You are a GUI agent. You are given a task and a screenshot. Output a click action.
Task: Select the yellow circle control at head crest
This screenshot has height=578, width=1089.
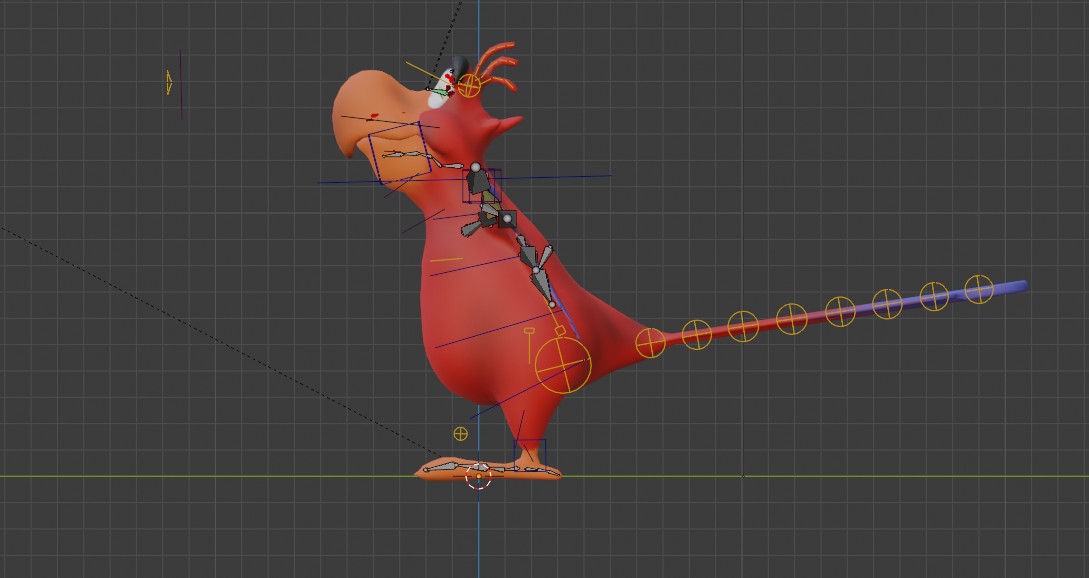(x=469, y=85)
